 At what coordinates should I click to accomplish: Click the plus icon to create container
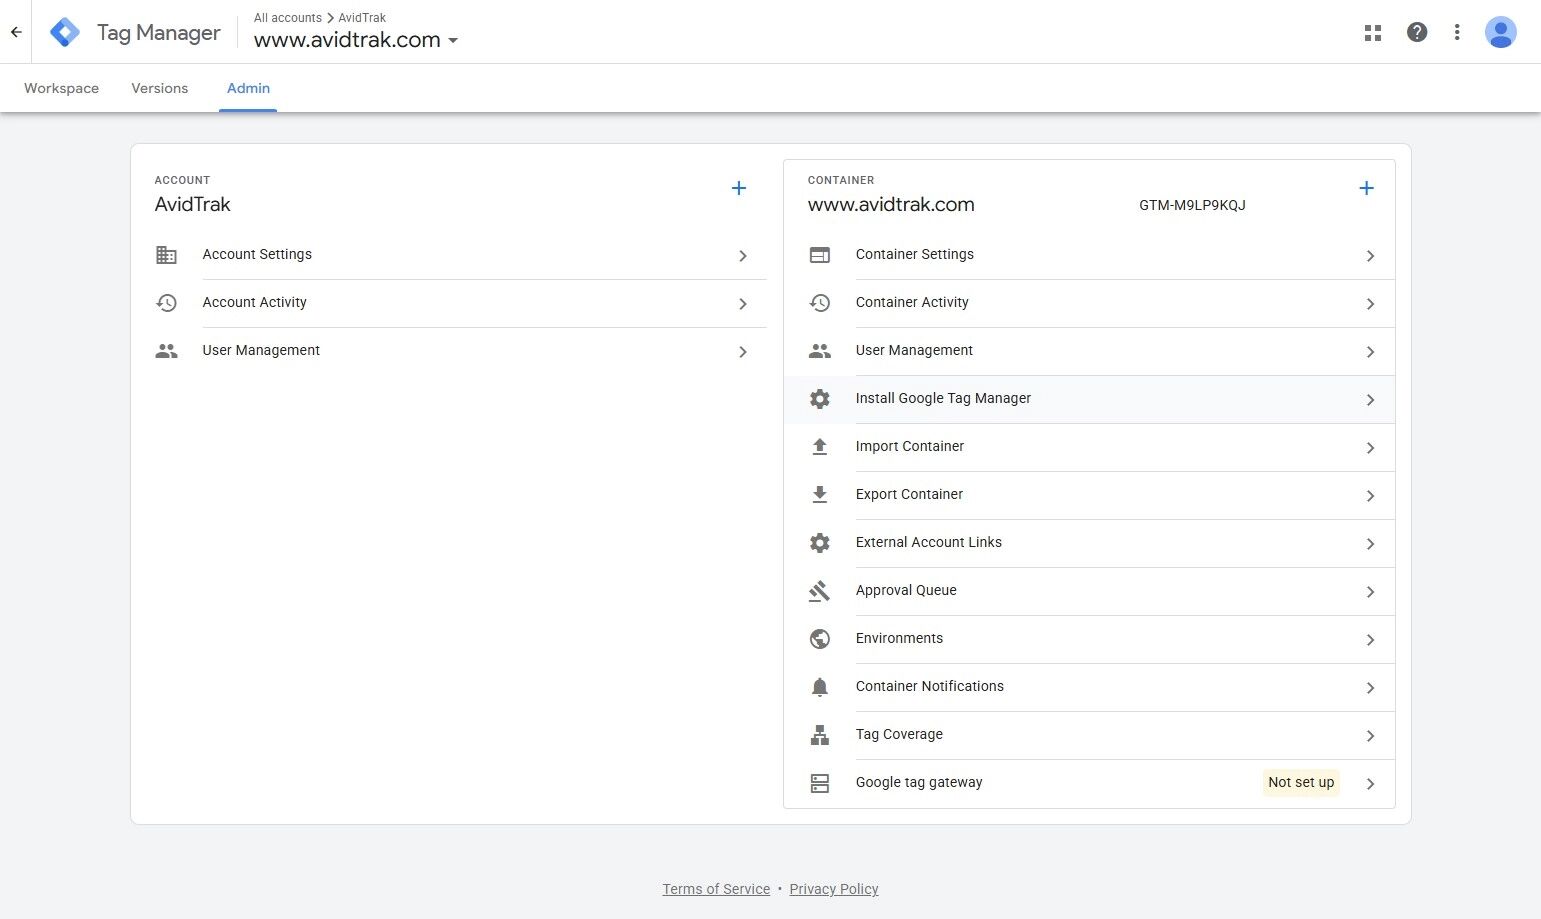pyautogui.click(x=1367, y=188)
